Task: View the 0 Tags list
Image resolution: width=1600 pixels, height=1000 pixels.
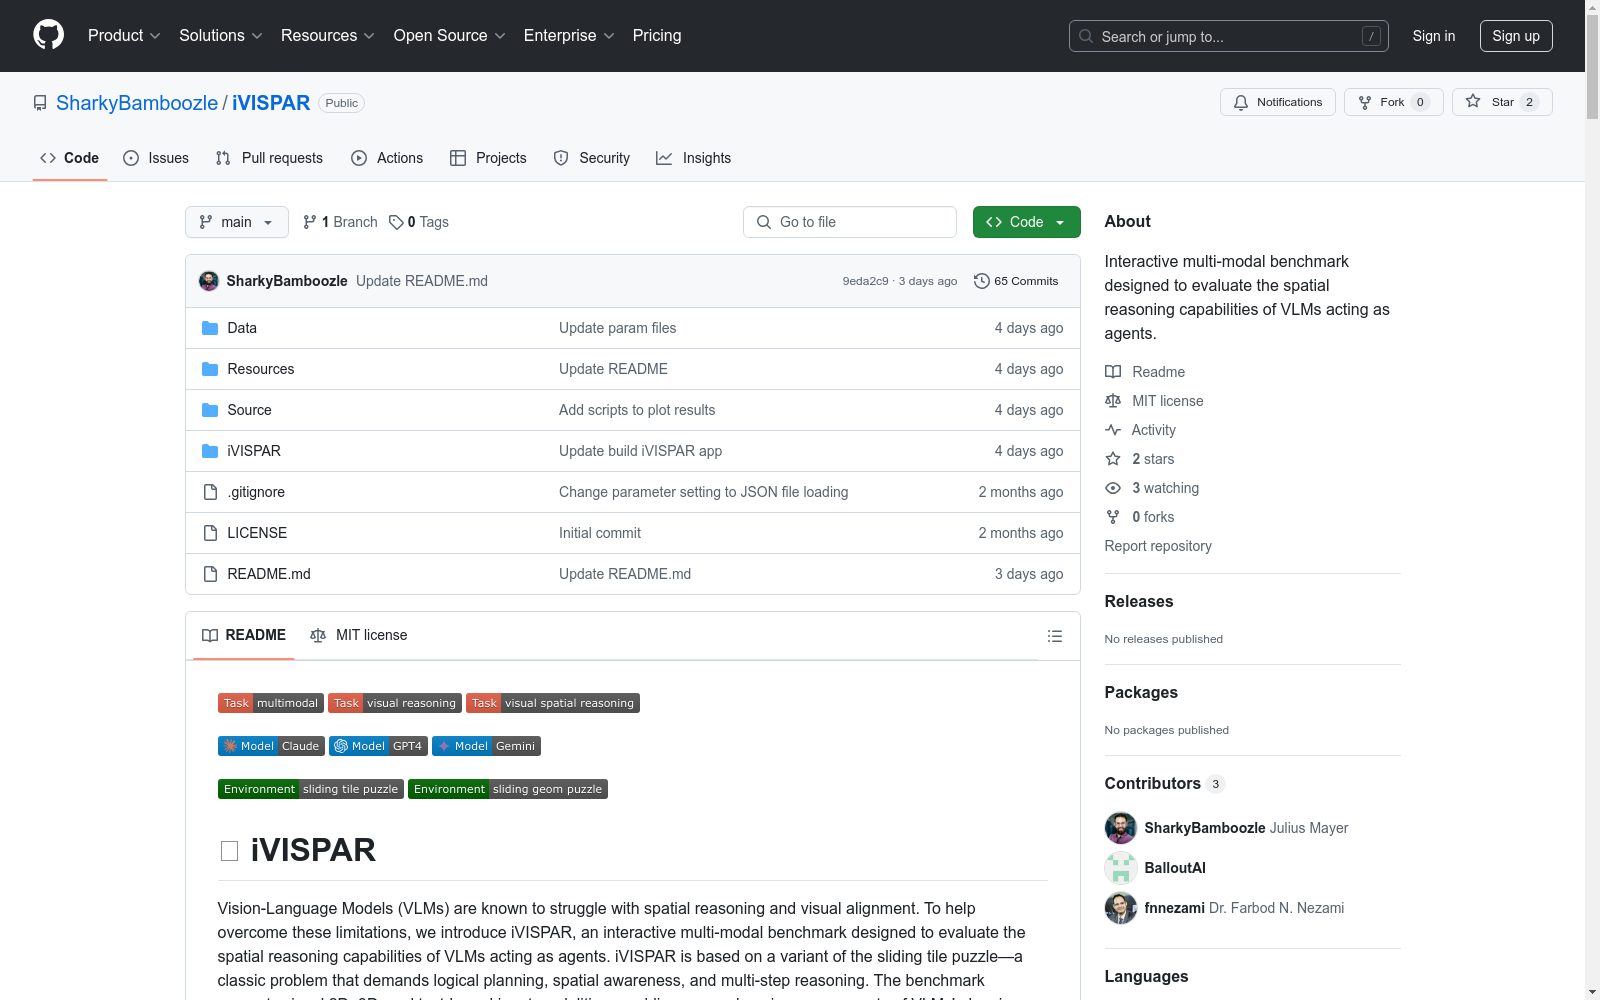Action: [x=419, y=222]
